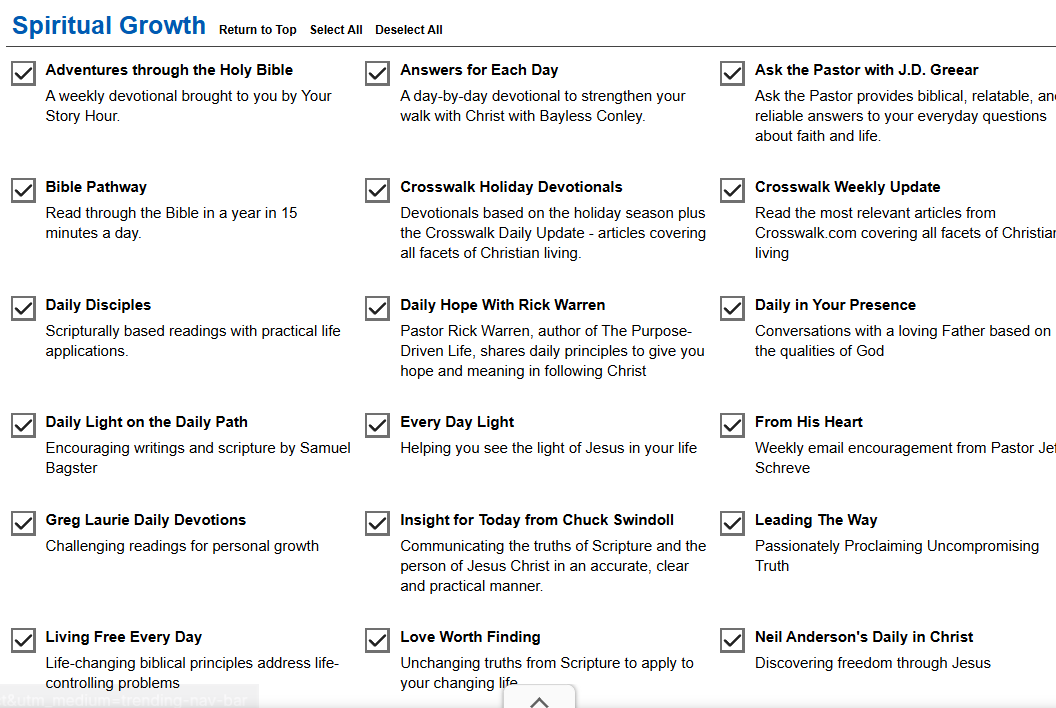Toggle the Every Day Light checkbox

[377, 425]
